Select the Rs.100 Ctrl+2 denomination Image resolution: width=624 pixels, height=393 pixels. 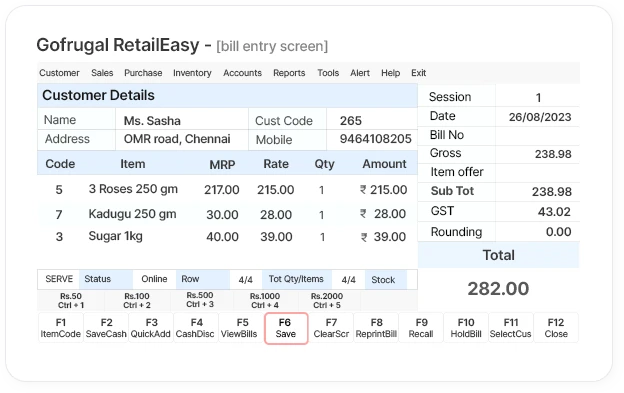[x=137, y=301]
